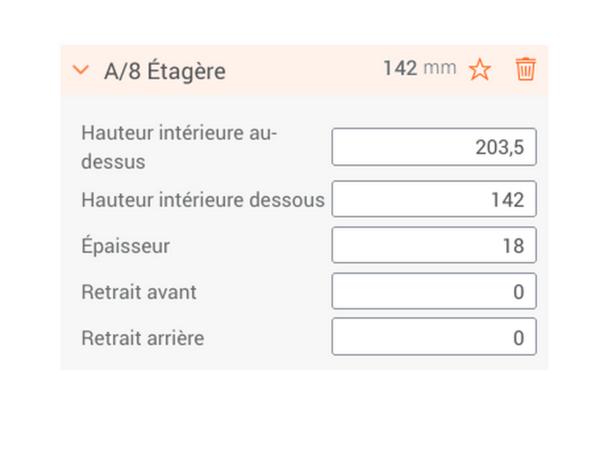
Task: Place cursor on the 18 thickness value
Action: [x=513, y=245]
